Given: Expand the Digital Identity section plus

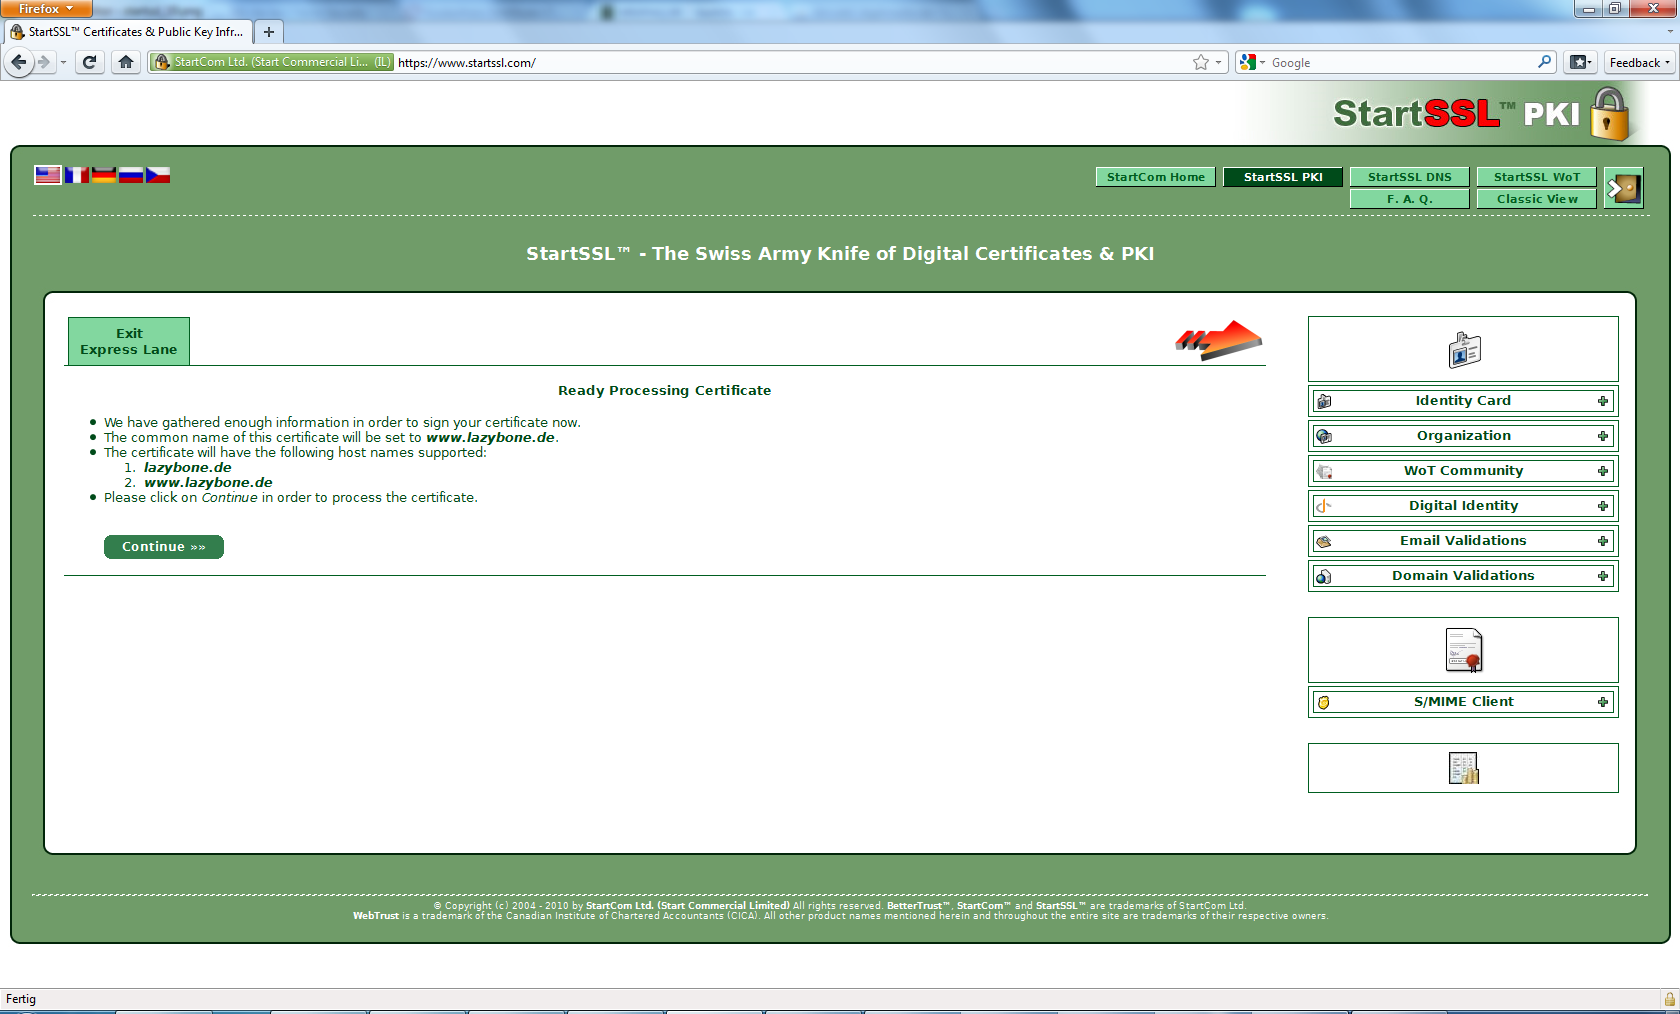Looking at the screenshot, I should coord(1603,506).
